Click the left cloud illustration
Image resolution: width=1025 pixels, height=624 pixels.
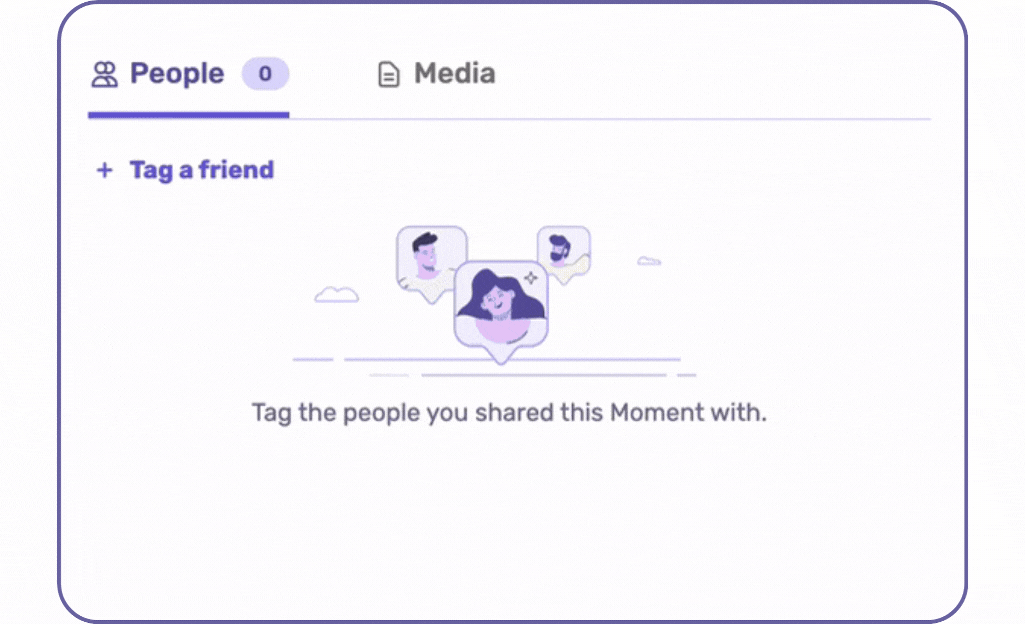pyautogui.click(x=337, y=295)
